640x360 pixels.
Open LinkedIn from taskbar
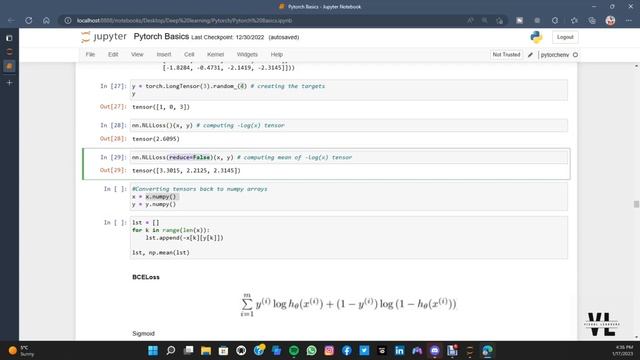tap(399, 351)
